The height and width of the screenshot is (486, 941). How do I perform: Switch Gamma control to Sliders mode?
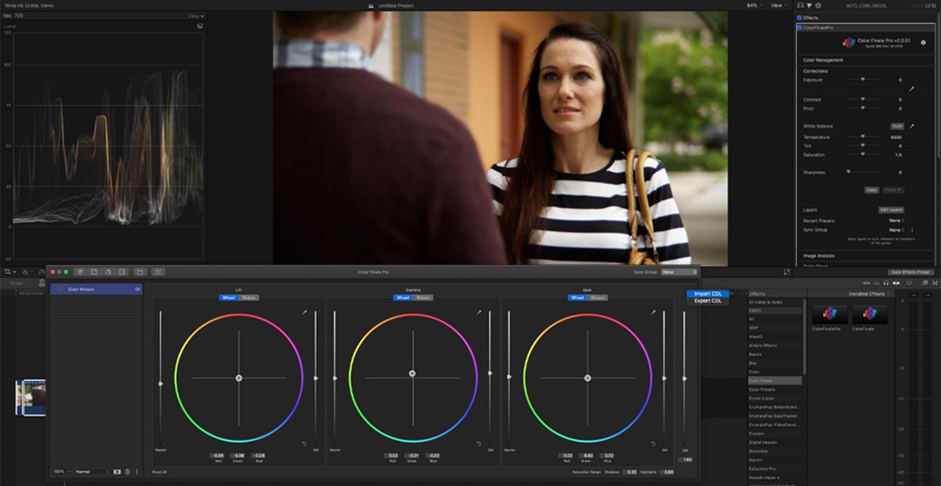click(x=423, y=298)
